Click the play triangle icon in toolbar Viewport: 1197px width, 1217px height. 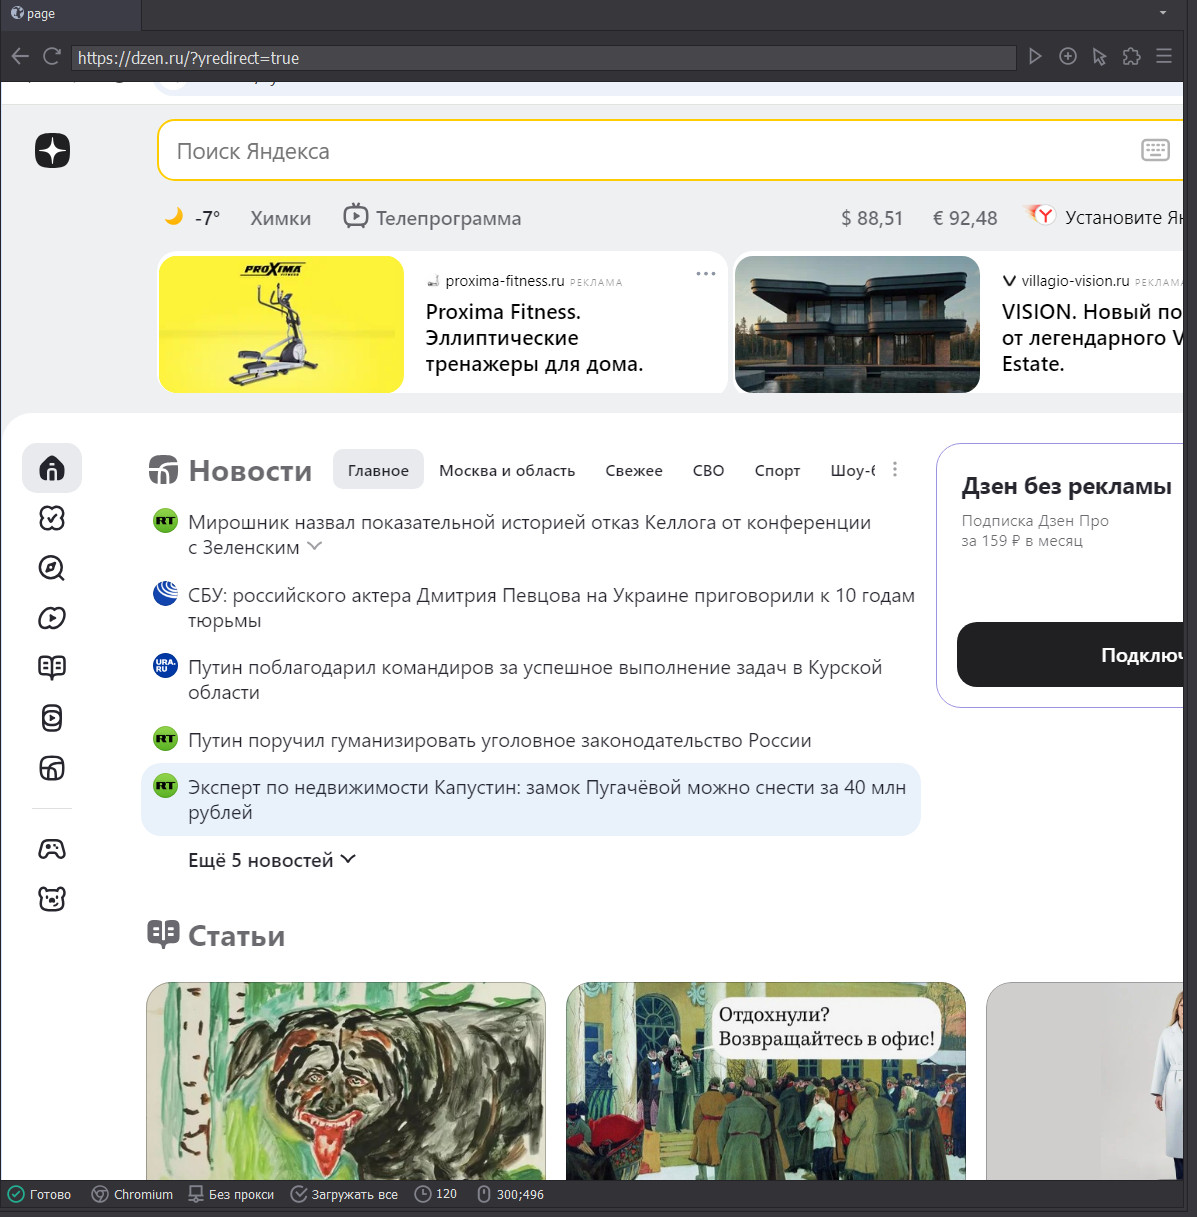coord(1035,57)
